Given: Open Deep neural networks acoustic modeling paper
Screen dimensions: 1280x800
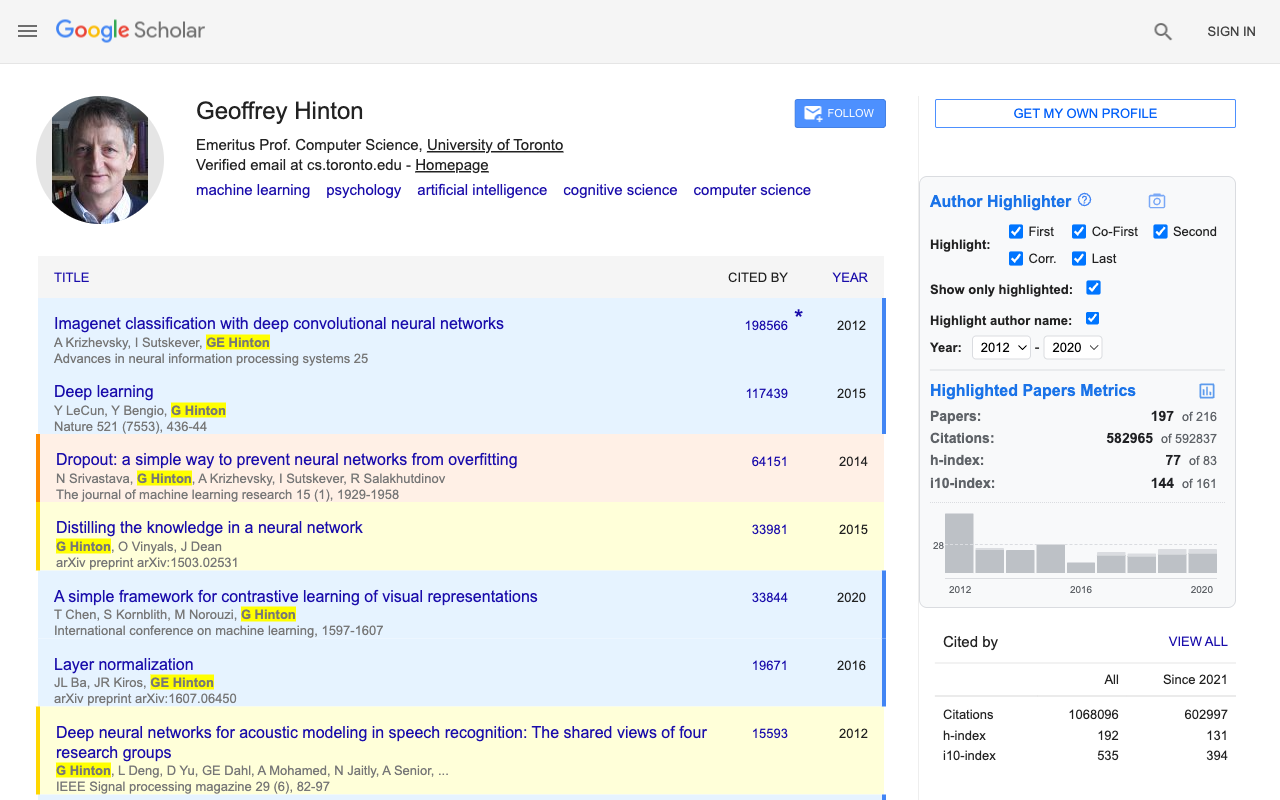Looking at the screenshot, I should [381, 742].
